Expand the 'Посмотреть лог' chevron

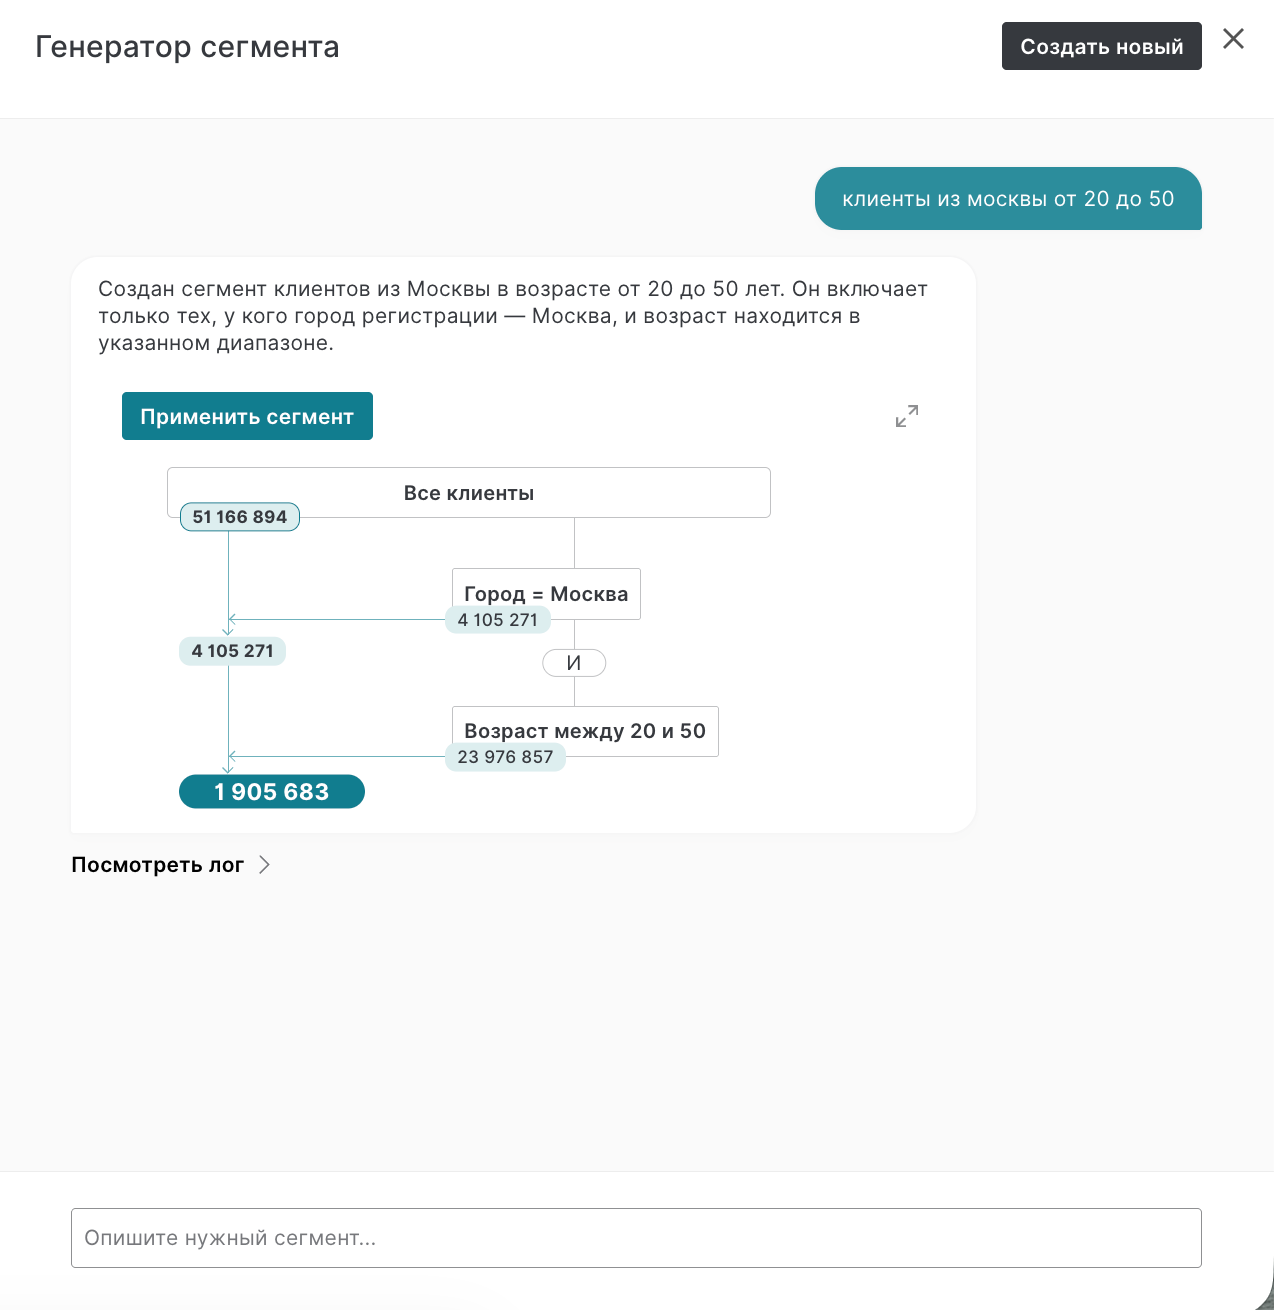coord(264,865)
